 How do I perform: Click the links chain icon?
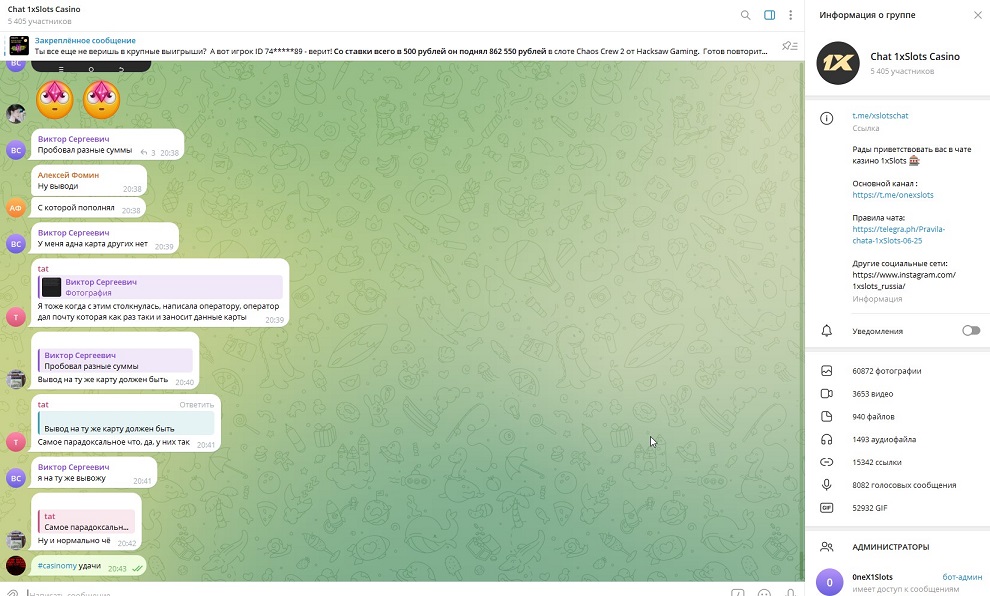tap(826, 462)
